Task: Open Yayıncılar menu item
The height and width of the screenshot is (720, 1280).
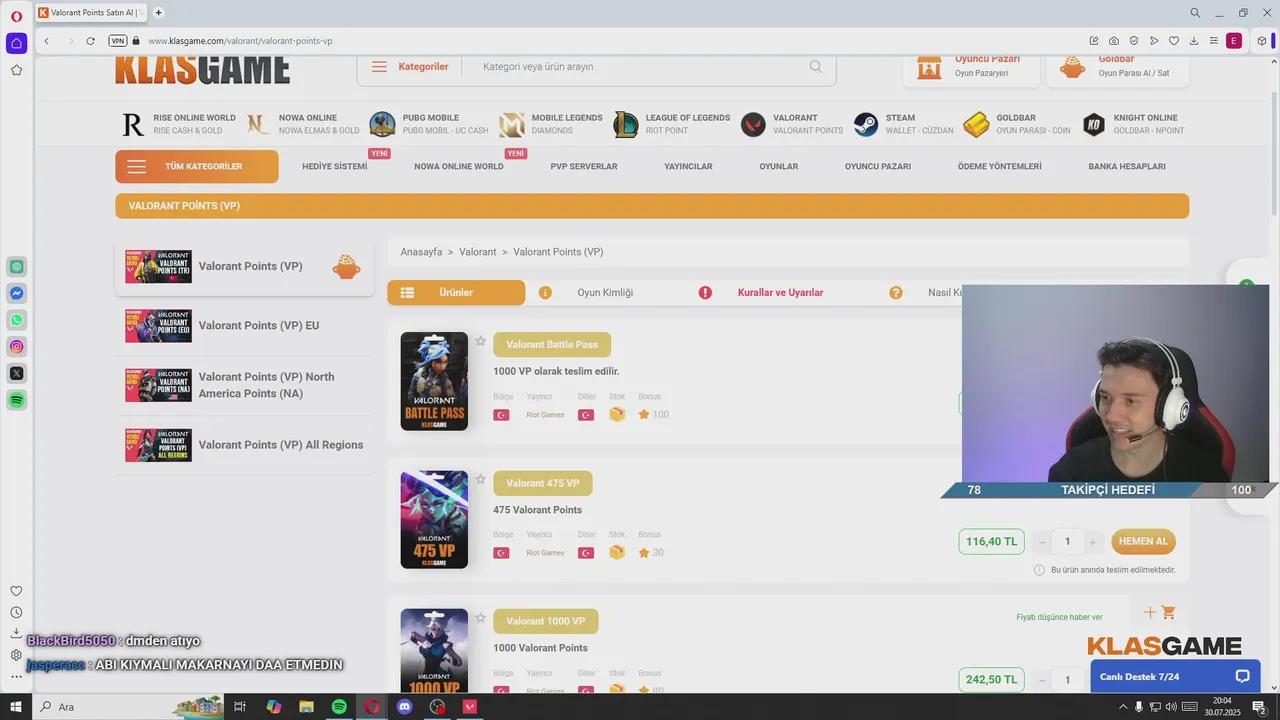Action: click(x=688, y=167)
